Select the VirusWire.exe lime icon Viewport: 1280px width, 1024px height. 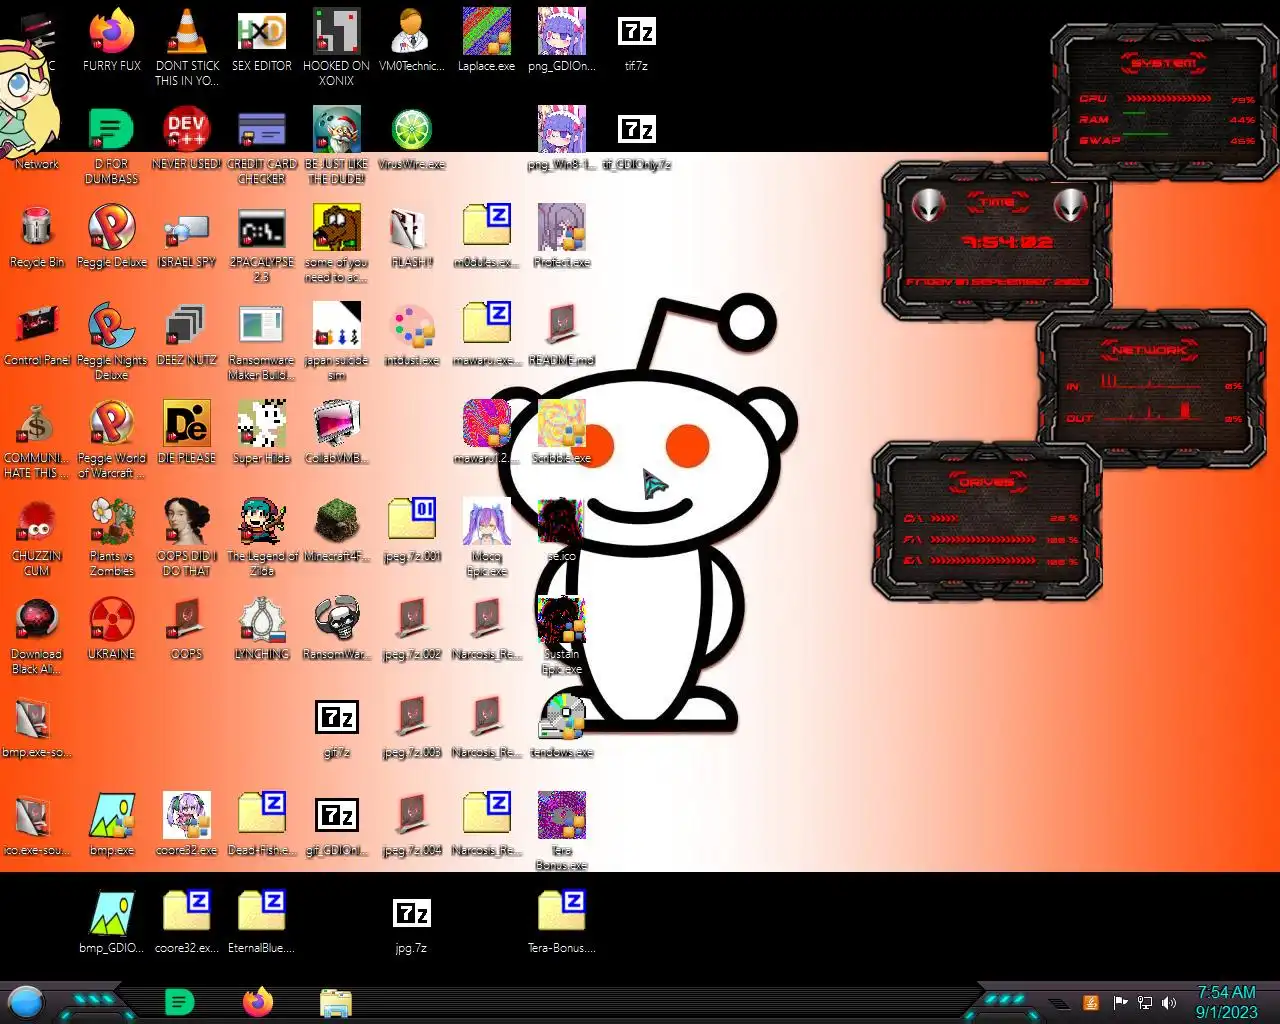click(412, 137)
